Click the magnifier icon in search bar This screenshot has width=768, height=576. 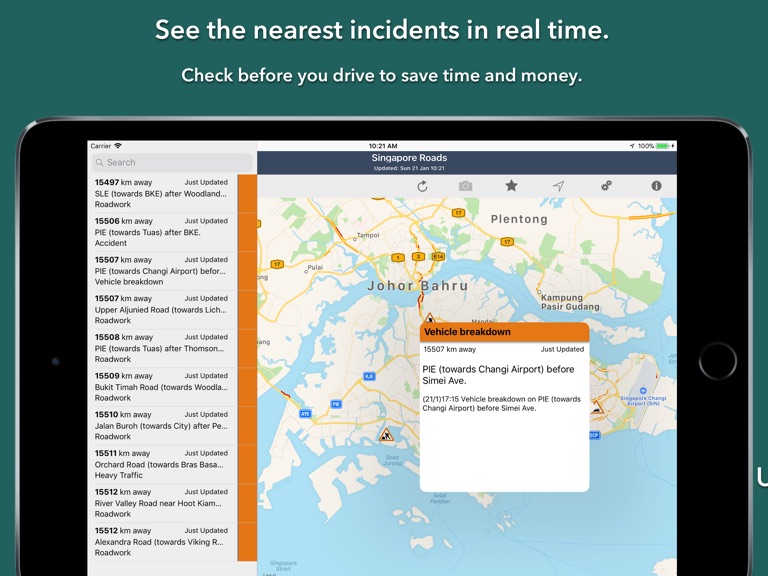tap(99, 162)
